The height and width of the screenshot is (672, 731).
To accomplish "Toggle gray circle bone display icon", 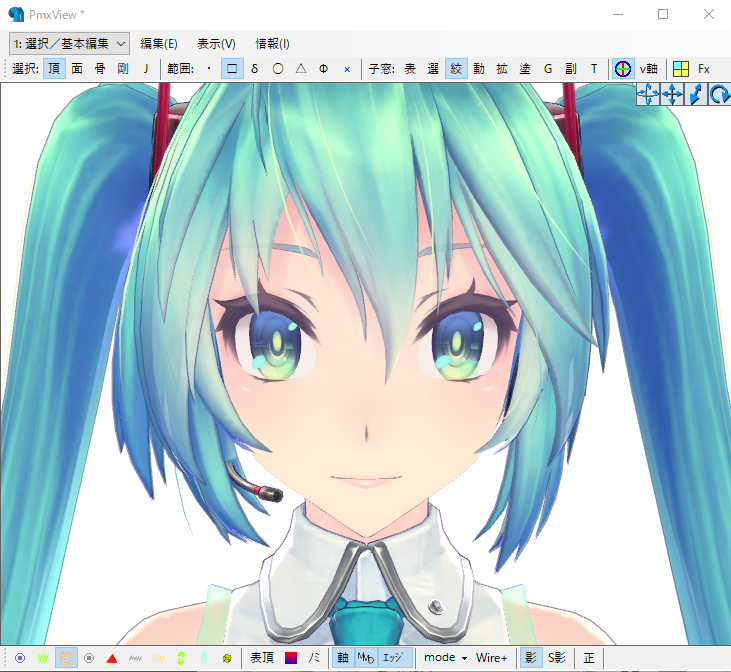I will coord(89,658).
